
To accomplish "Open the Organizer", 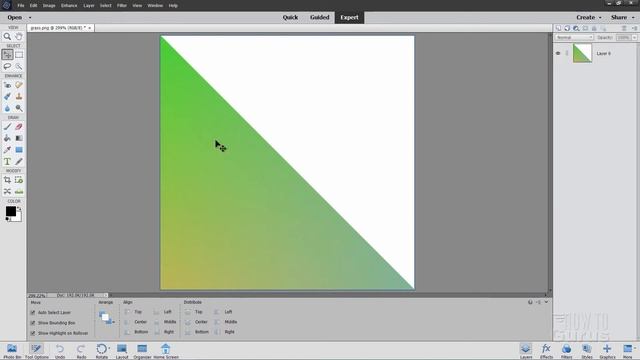I will [x=142, y=351].
